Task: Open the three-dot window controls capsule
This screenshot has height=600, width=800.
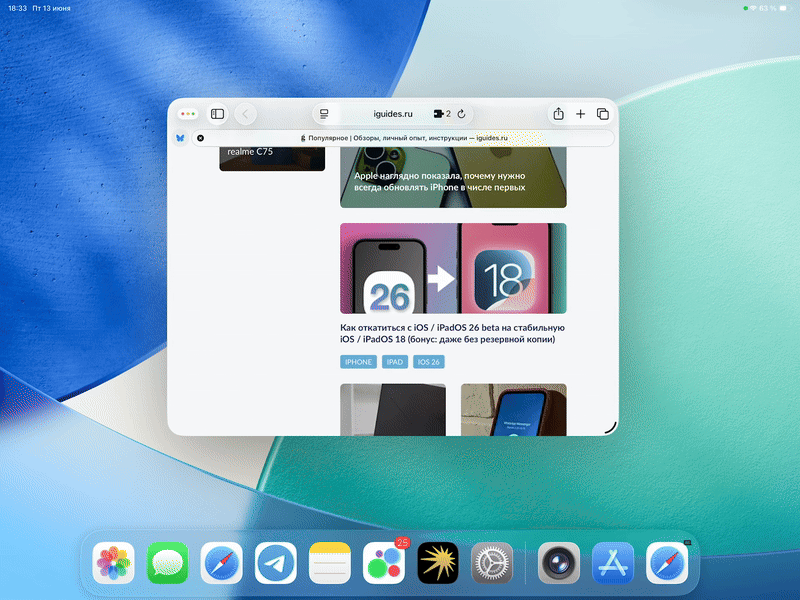Action: point(186,113)
